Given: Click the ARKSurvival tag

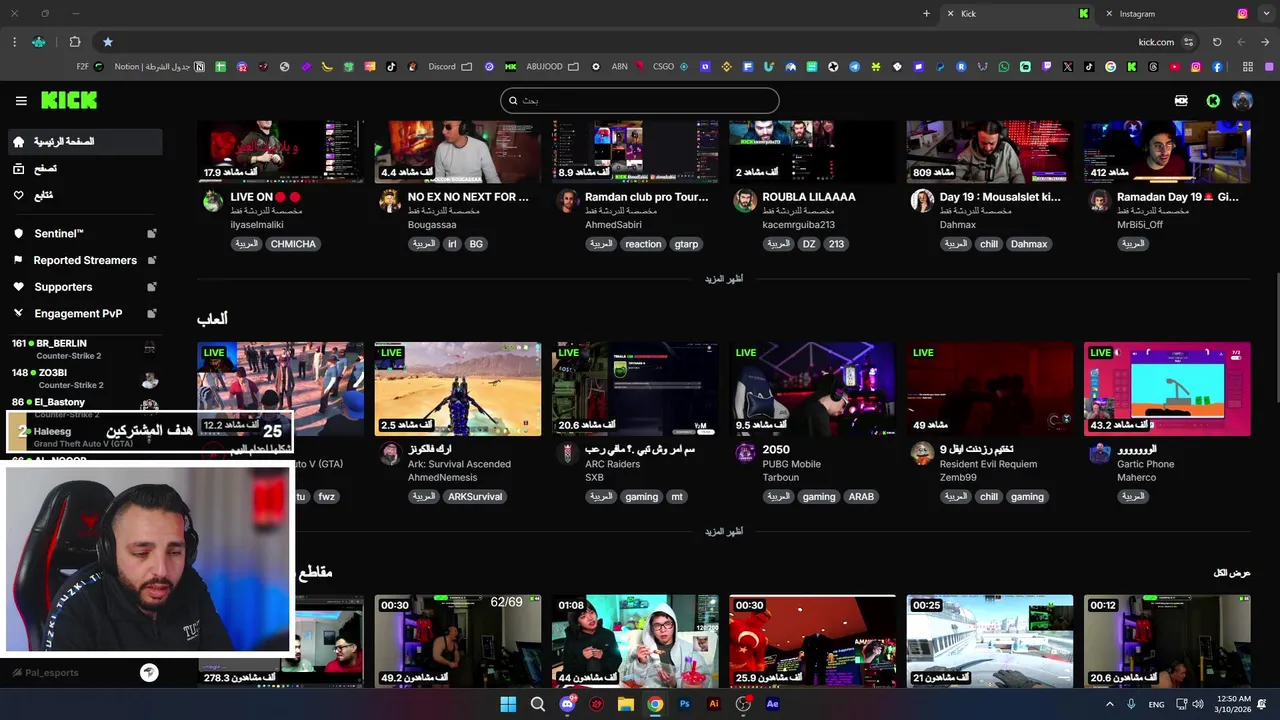Looking at the screenshot, I should tap(475, 497).
